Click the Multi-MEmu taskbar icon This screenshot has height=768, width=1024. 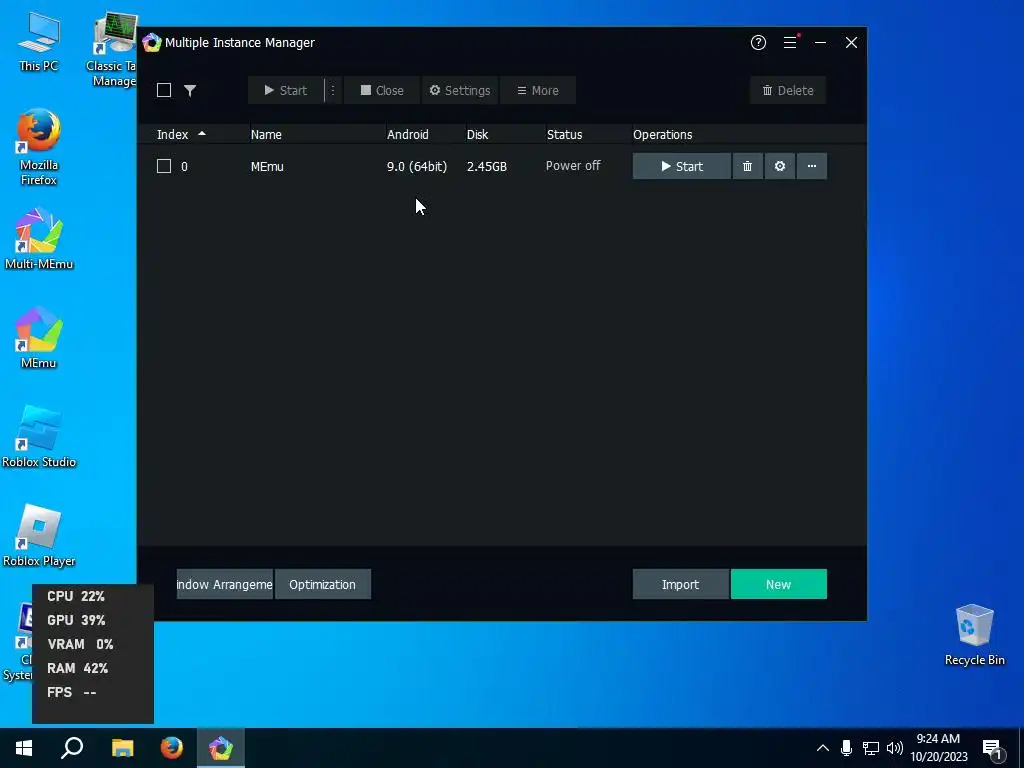click(x=221, y=748)
